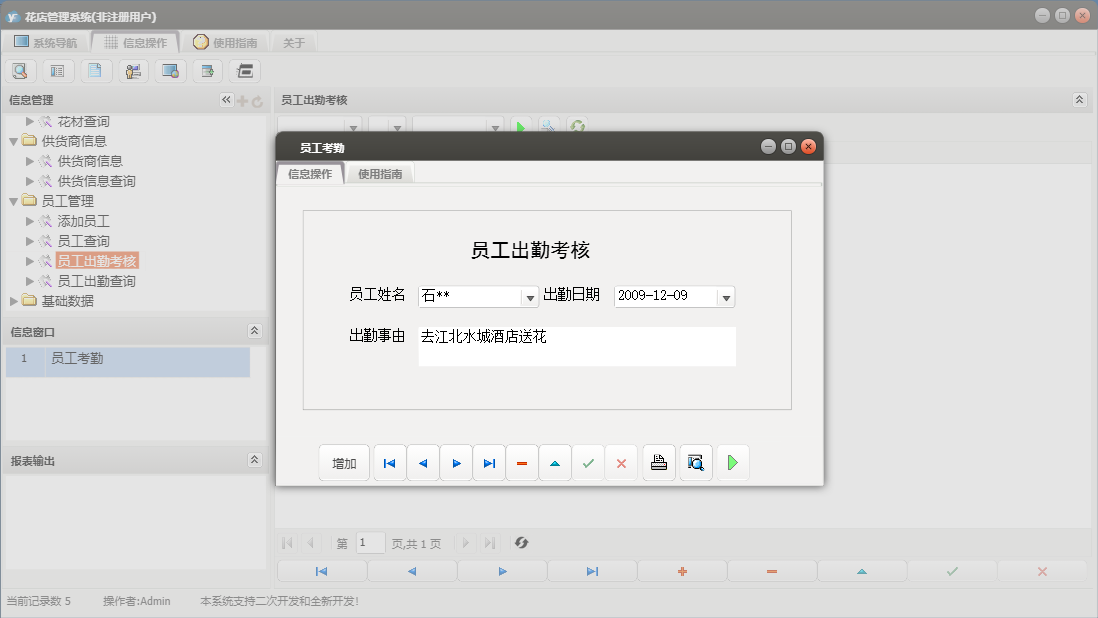Confirm the record with the green checkmark
This screenshot has height=618, width=1098.
pyautogui.click(x=588, y=462)
